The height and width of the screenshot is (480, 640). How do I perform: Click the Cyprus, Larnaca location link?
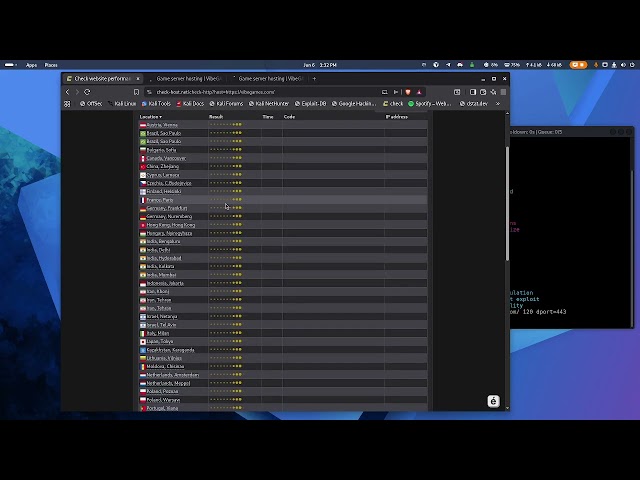pyautogui.click(x=163, y=175)
